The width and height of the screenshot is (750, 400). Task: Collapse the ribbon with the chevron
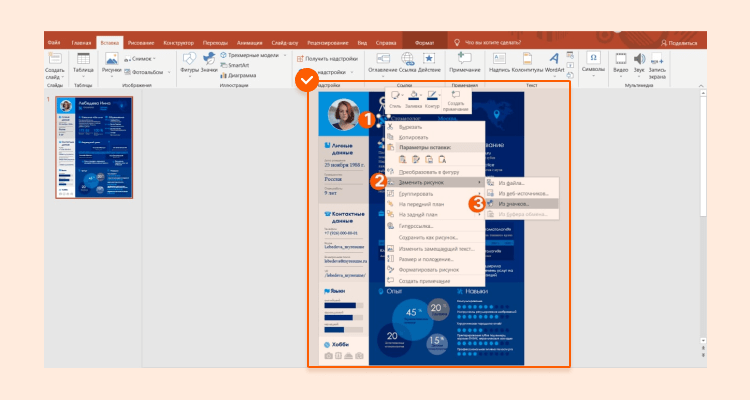[x=701, y=86]
